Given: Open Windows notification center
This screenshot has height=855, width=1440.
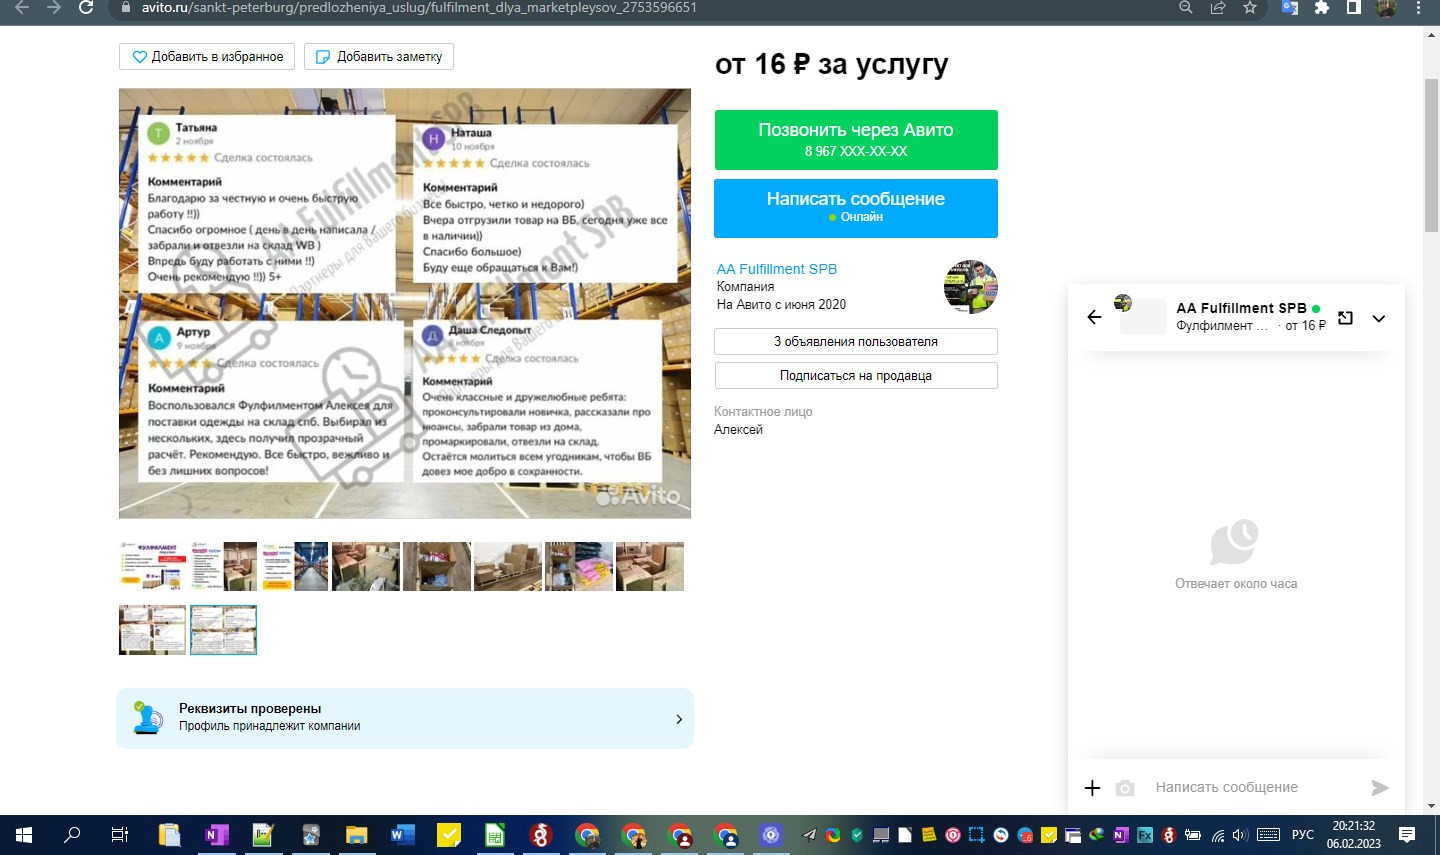Looking at the screenshot, I should click(x=1407, y=834).
